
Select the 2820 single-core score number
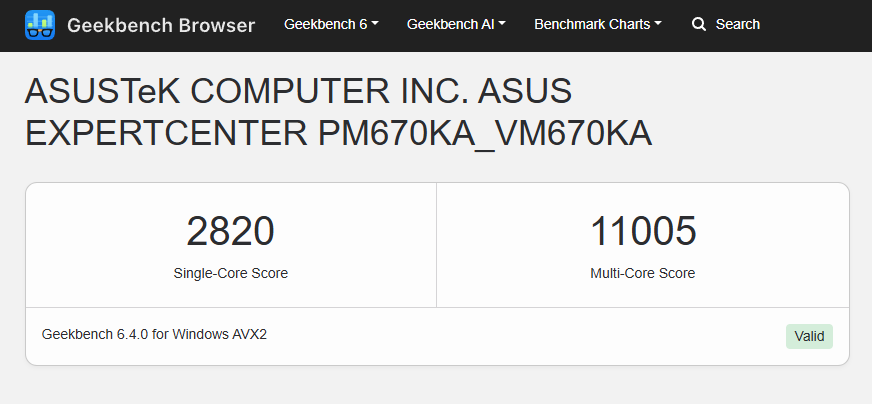[230, 231]
